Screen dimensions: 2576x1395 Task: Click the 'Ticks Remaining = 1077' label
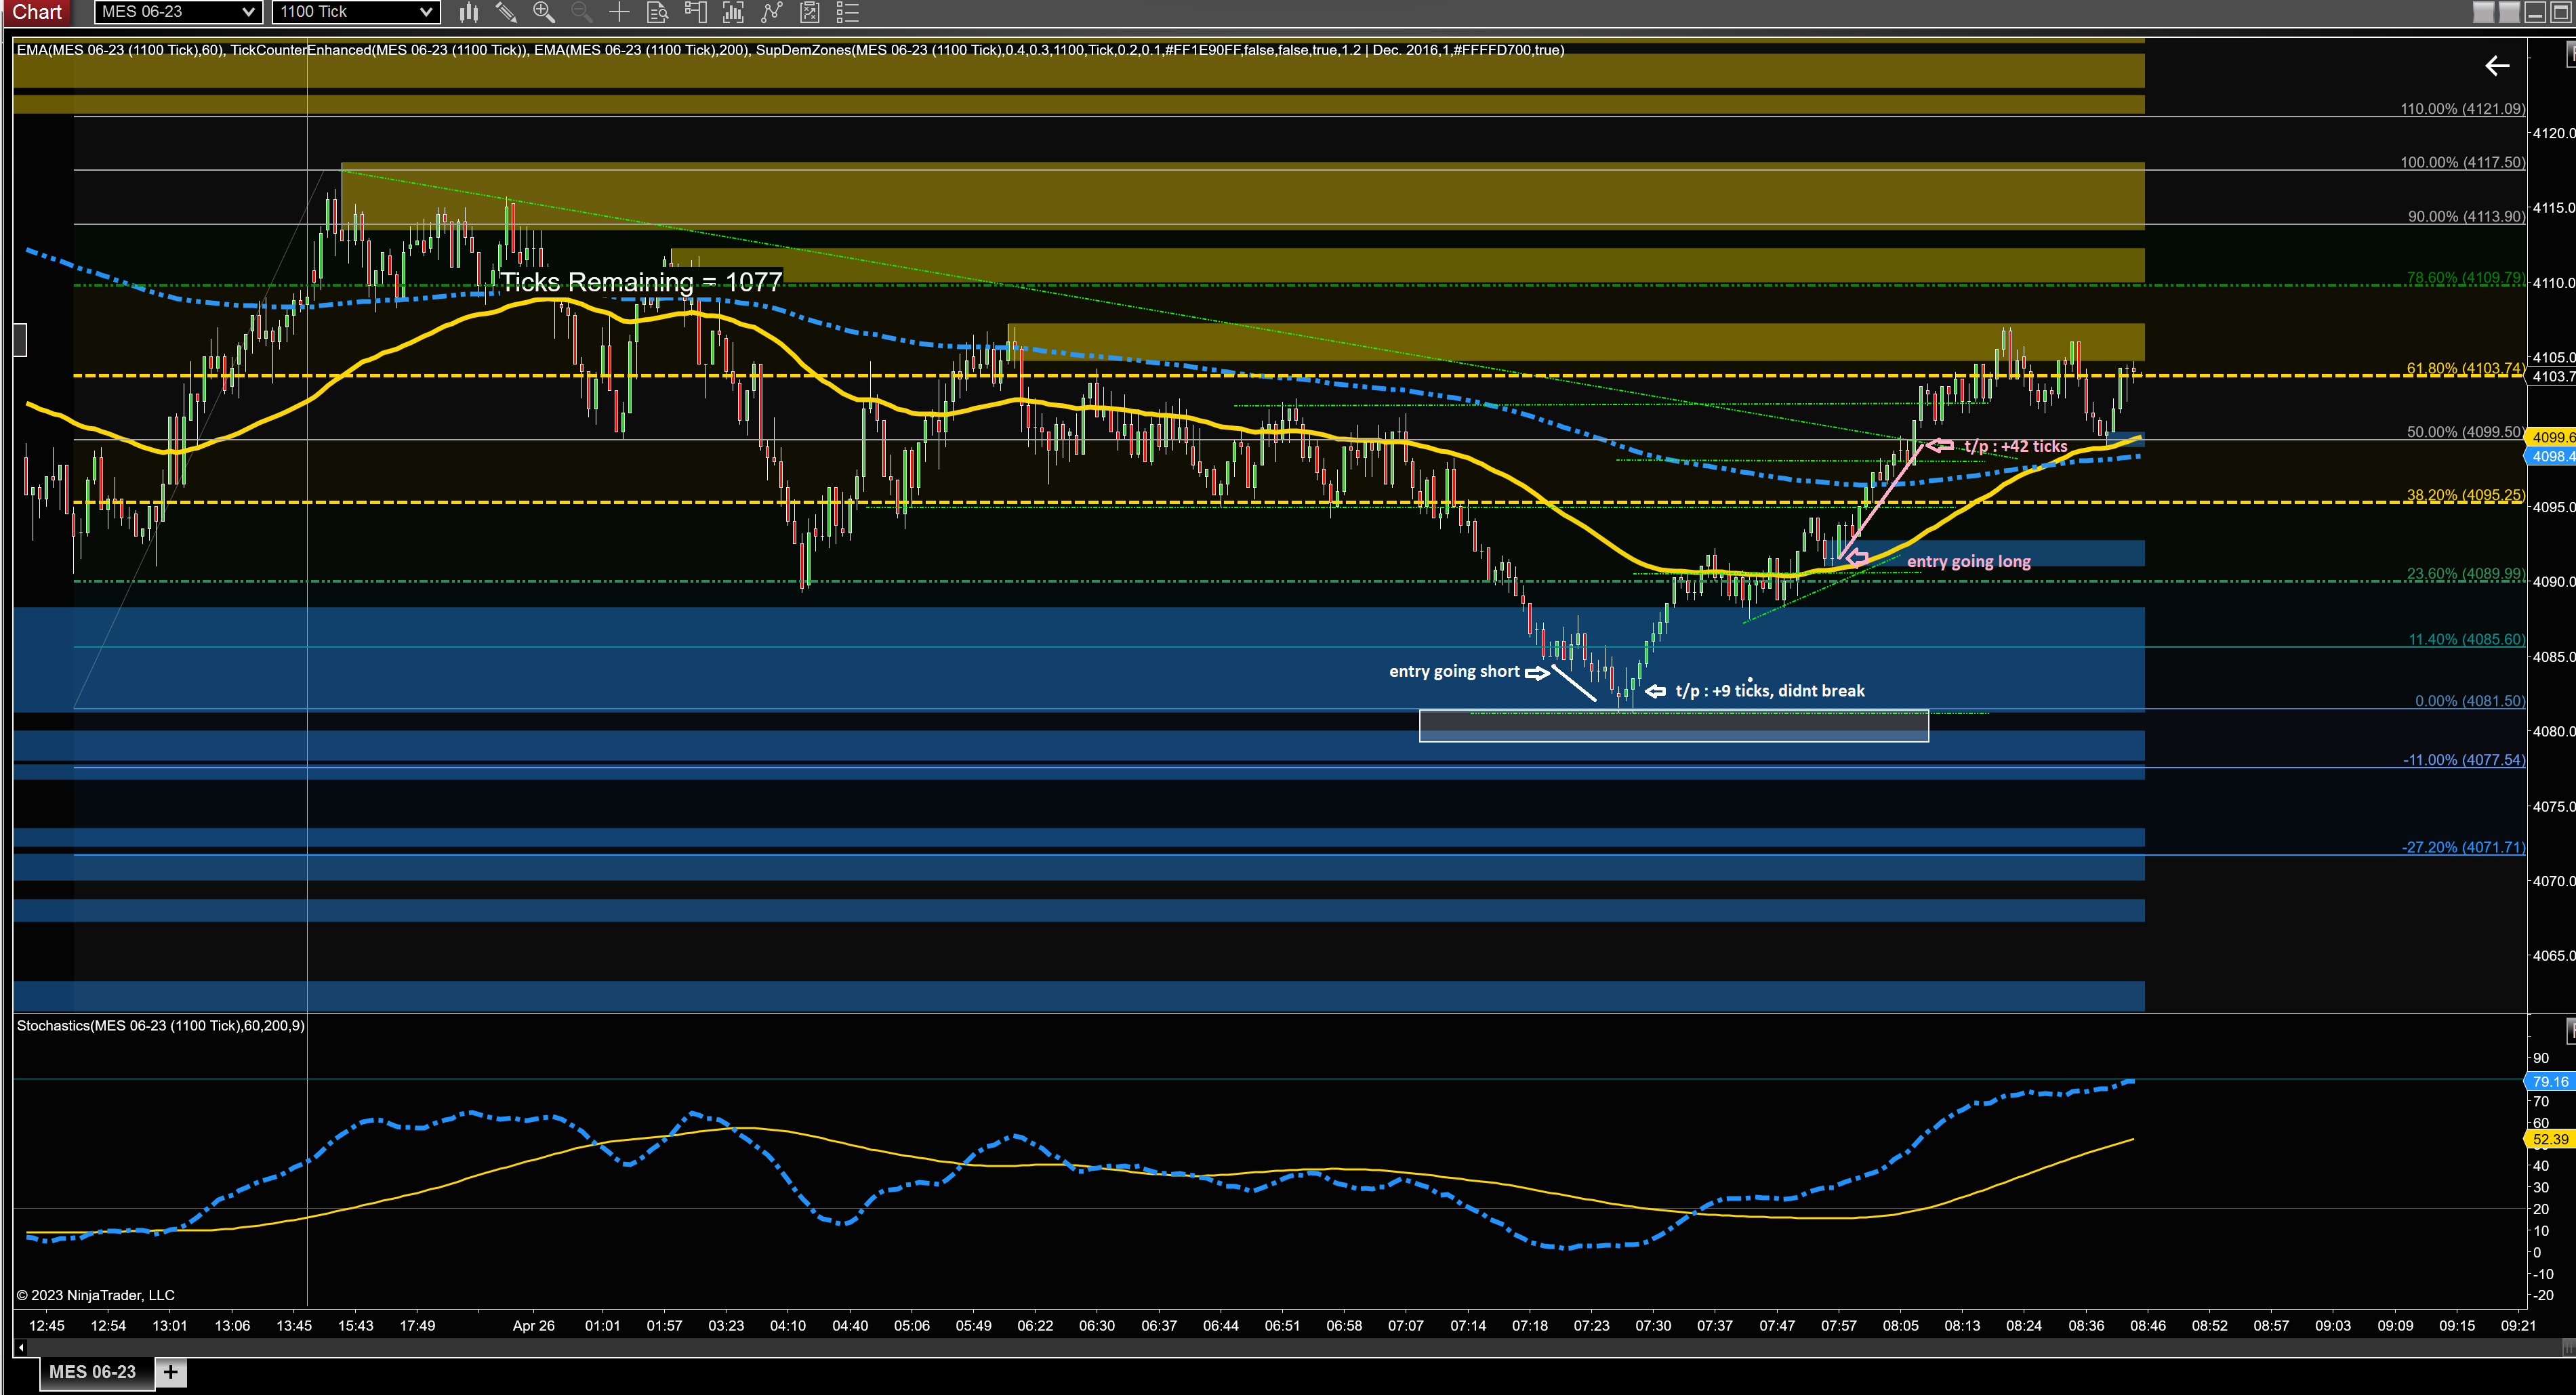(x=641, y=282)
